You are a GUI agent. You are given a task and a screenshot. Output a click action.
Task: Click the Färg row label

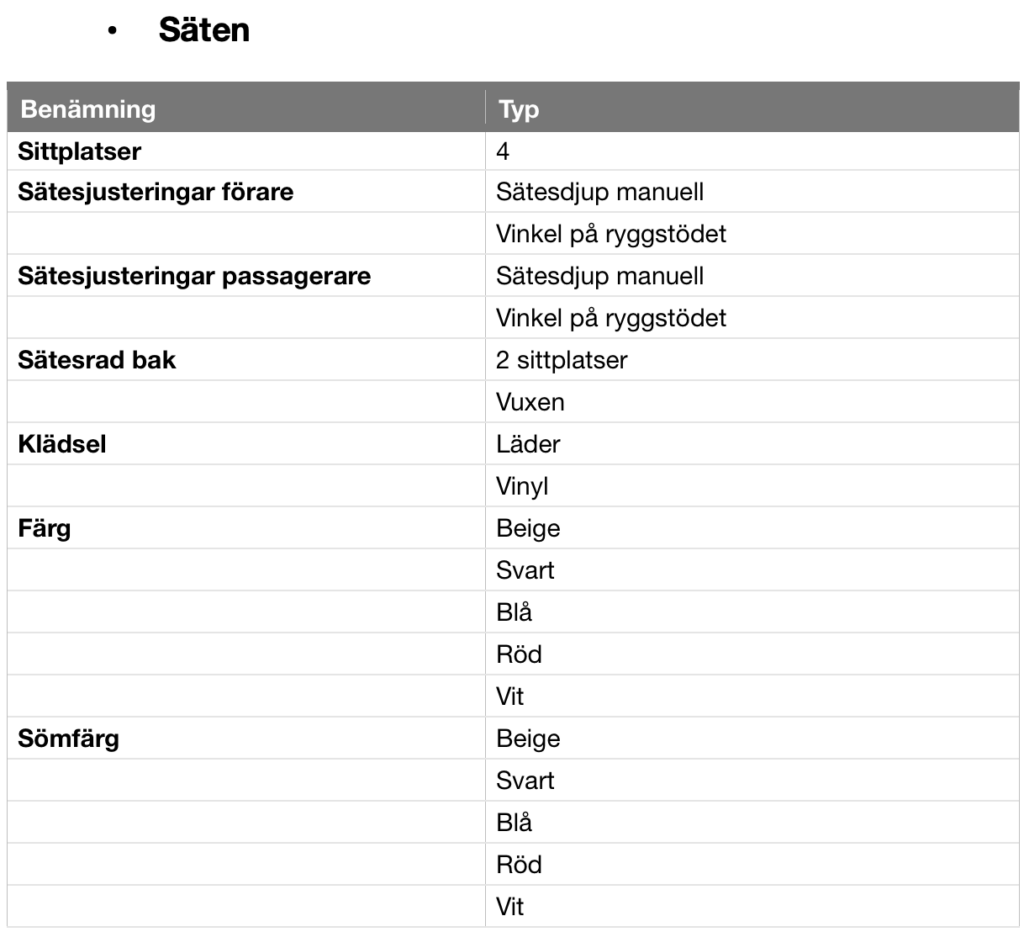pos(44,529)
